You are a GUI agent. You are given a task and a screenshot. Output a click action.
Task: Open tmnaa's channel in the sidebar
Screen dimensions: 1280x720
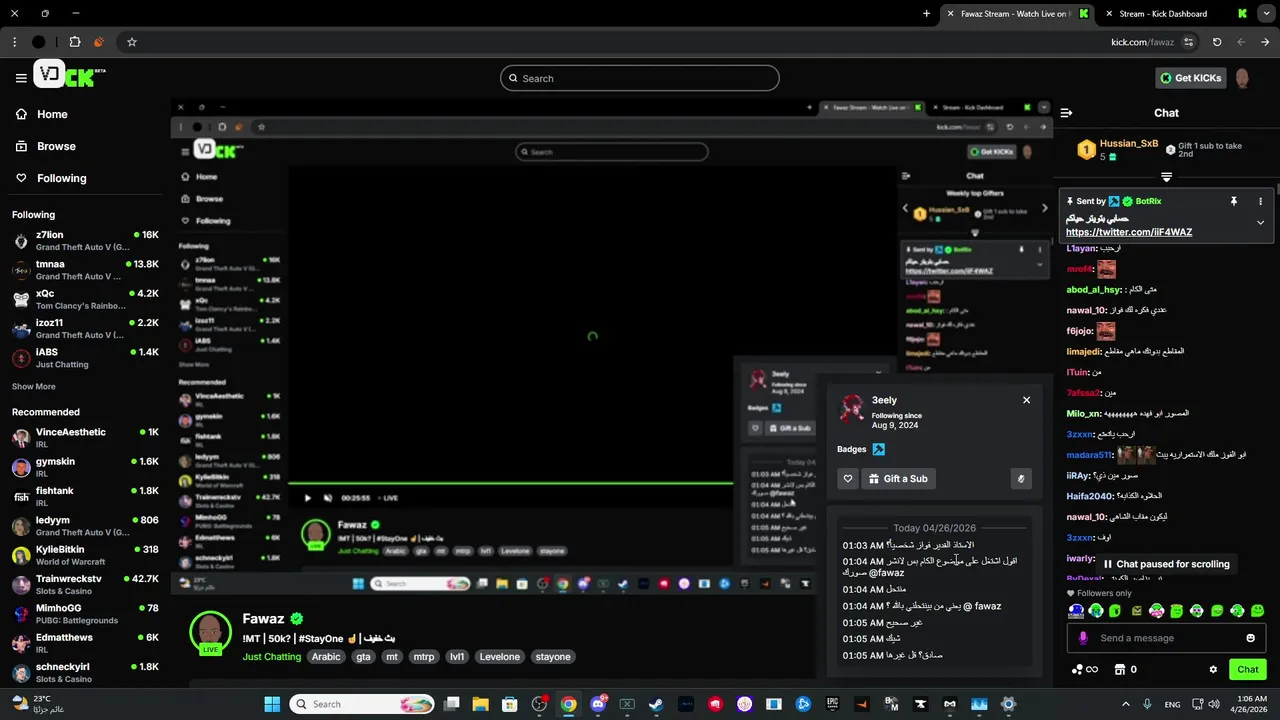click(85, 270)
